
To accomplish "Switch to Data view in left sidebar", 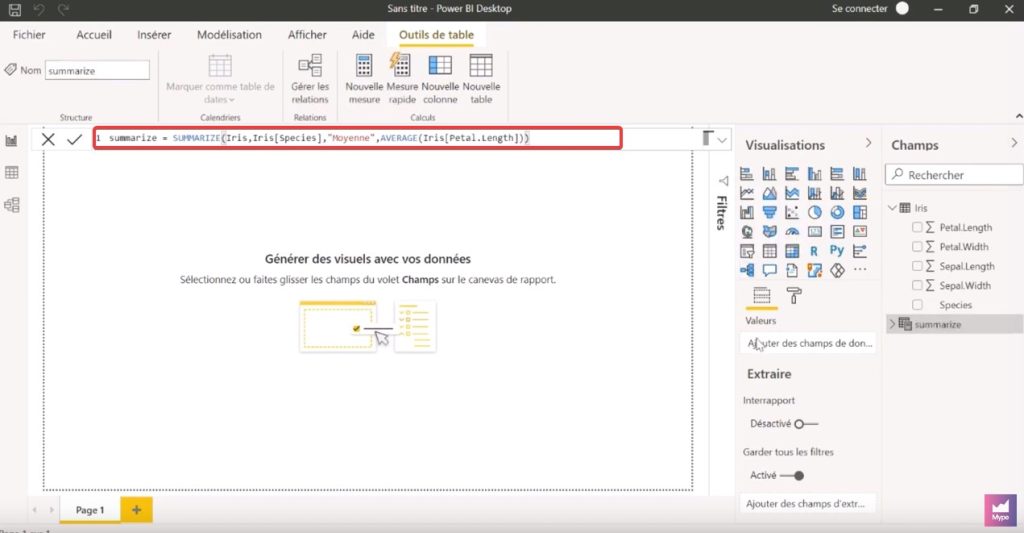I will 12,172.
